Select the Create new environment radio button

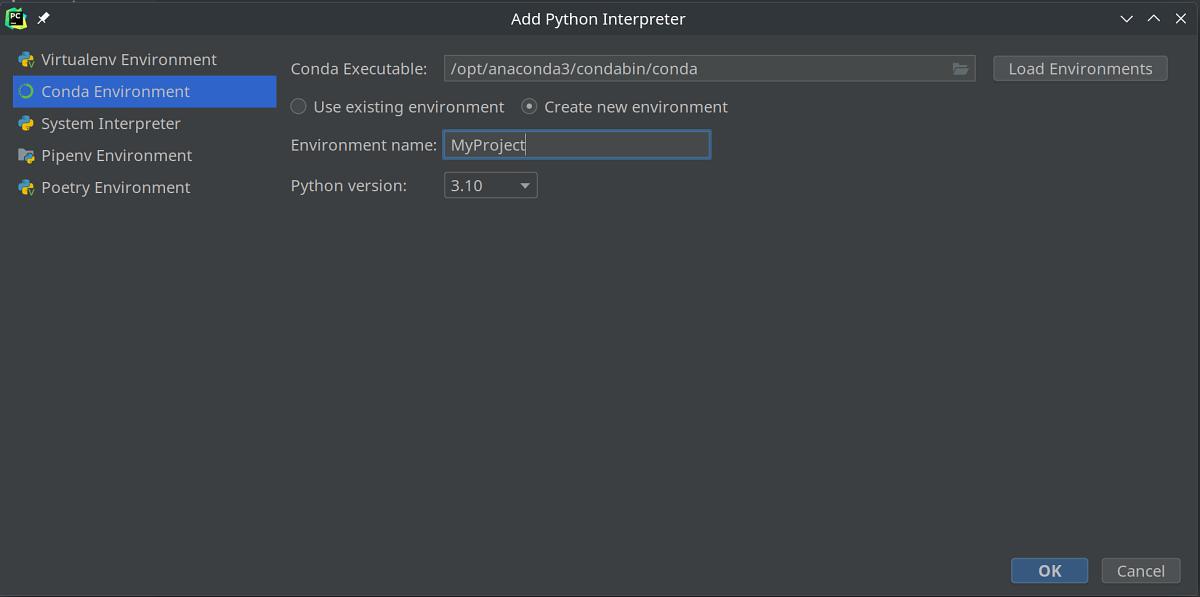coord(528,106)
